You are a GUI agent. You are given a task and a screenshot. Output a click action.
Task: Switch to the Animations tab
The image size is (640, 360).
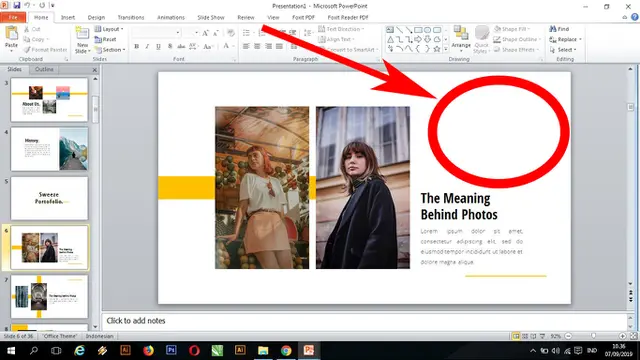tap(171, 18)
